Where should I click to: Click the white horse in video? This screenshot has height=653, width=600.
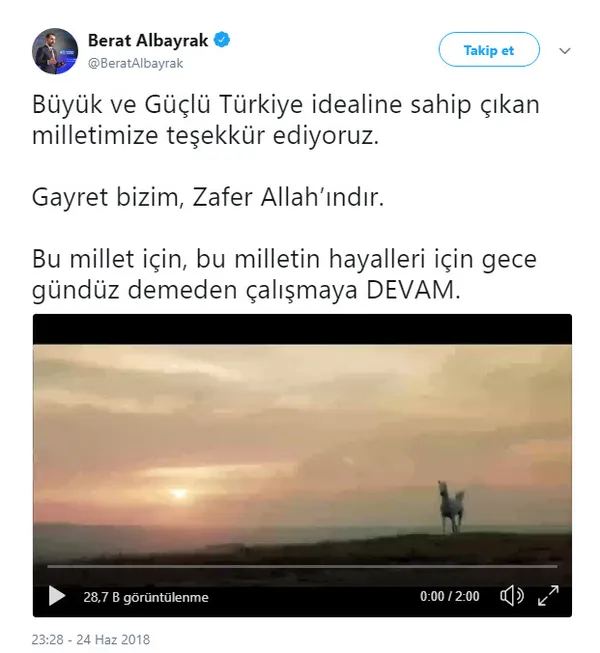tap(451, 507)
